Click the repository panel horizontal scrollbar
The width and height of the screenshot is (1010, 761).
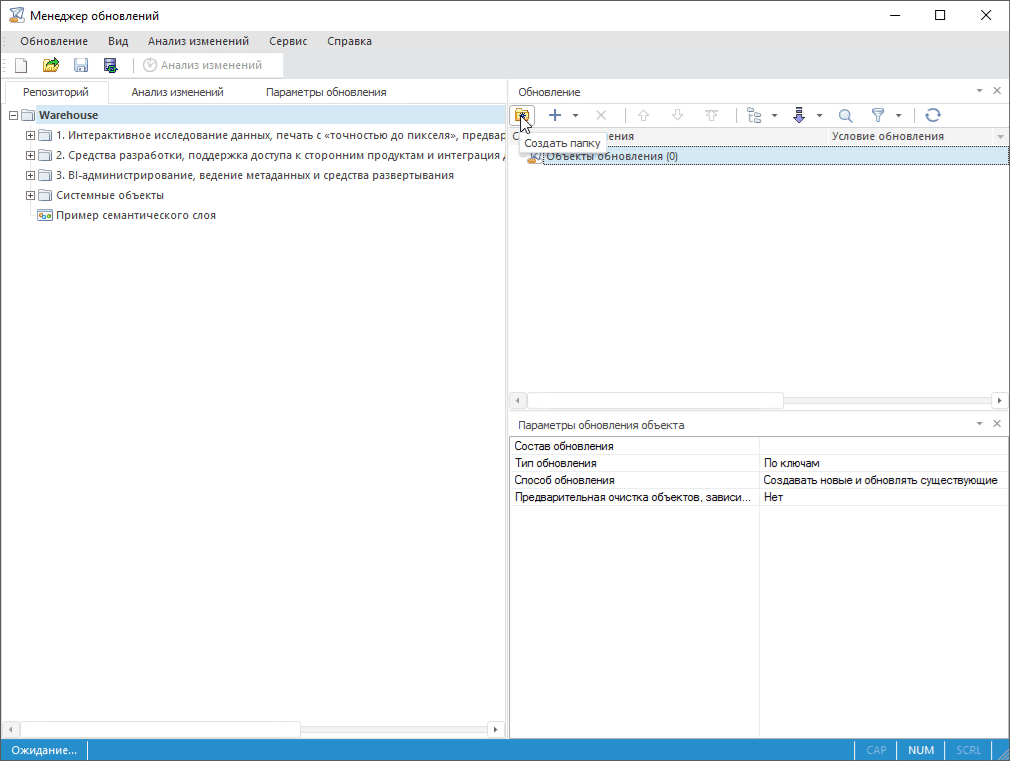point(160,729)
